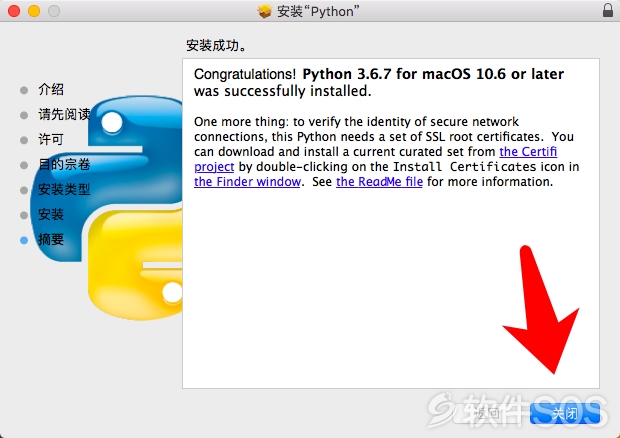Image resolution: width=620 pixels, height=438 pixels.
Task: Click the installer package icon in title
Action: point(265,11)
